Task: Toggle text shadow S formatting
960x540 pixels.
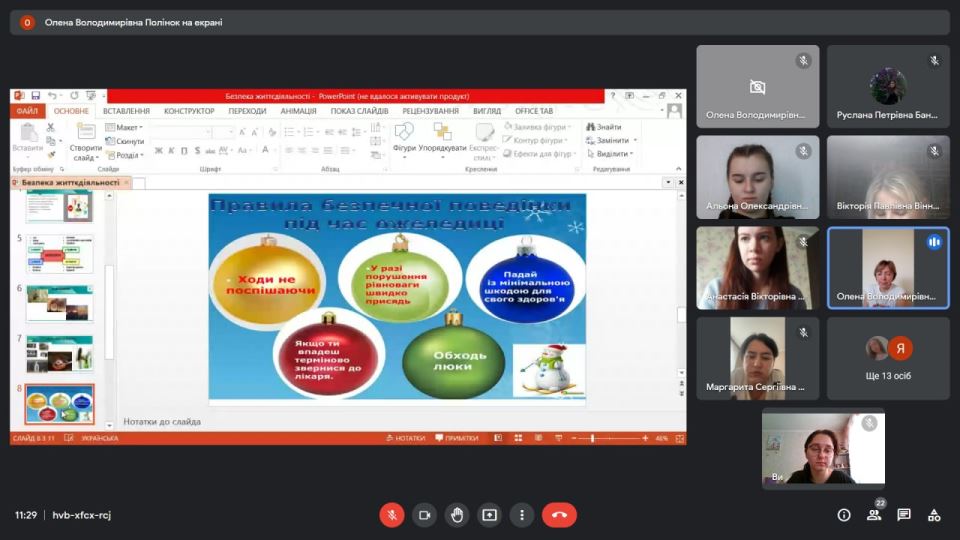Action: (x=197, y=151)
